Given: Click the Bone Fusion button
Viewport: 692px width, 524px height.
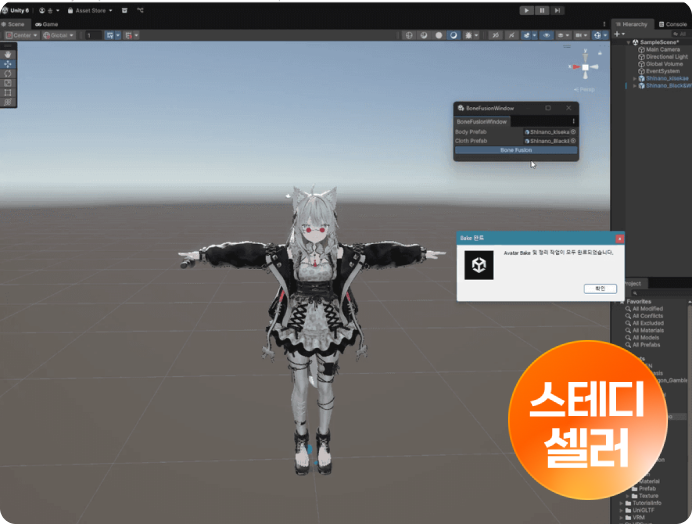Looking at the screenshot, I should point(516,150).
